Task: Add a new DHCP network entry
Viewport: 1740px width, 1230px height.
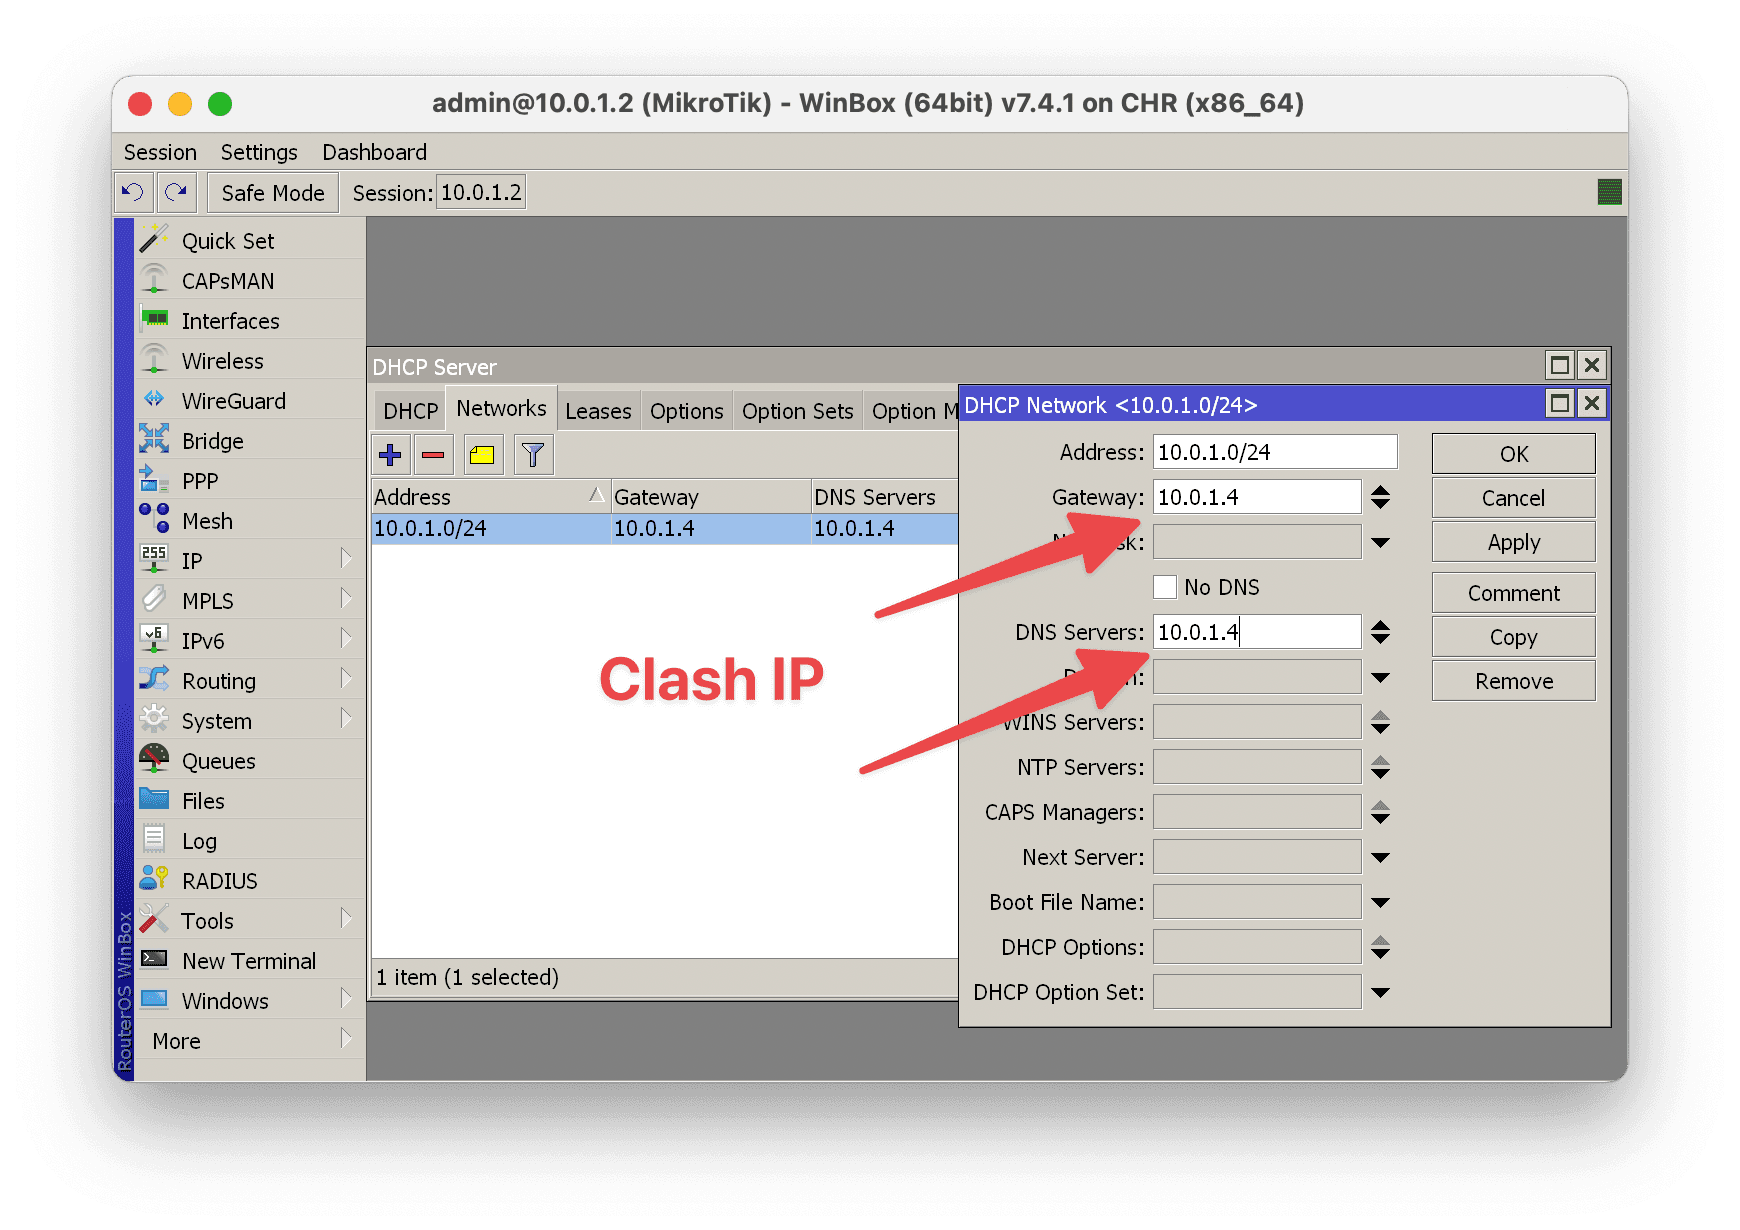Action: click(390, 454)
